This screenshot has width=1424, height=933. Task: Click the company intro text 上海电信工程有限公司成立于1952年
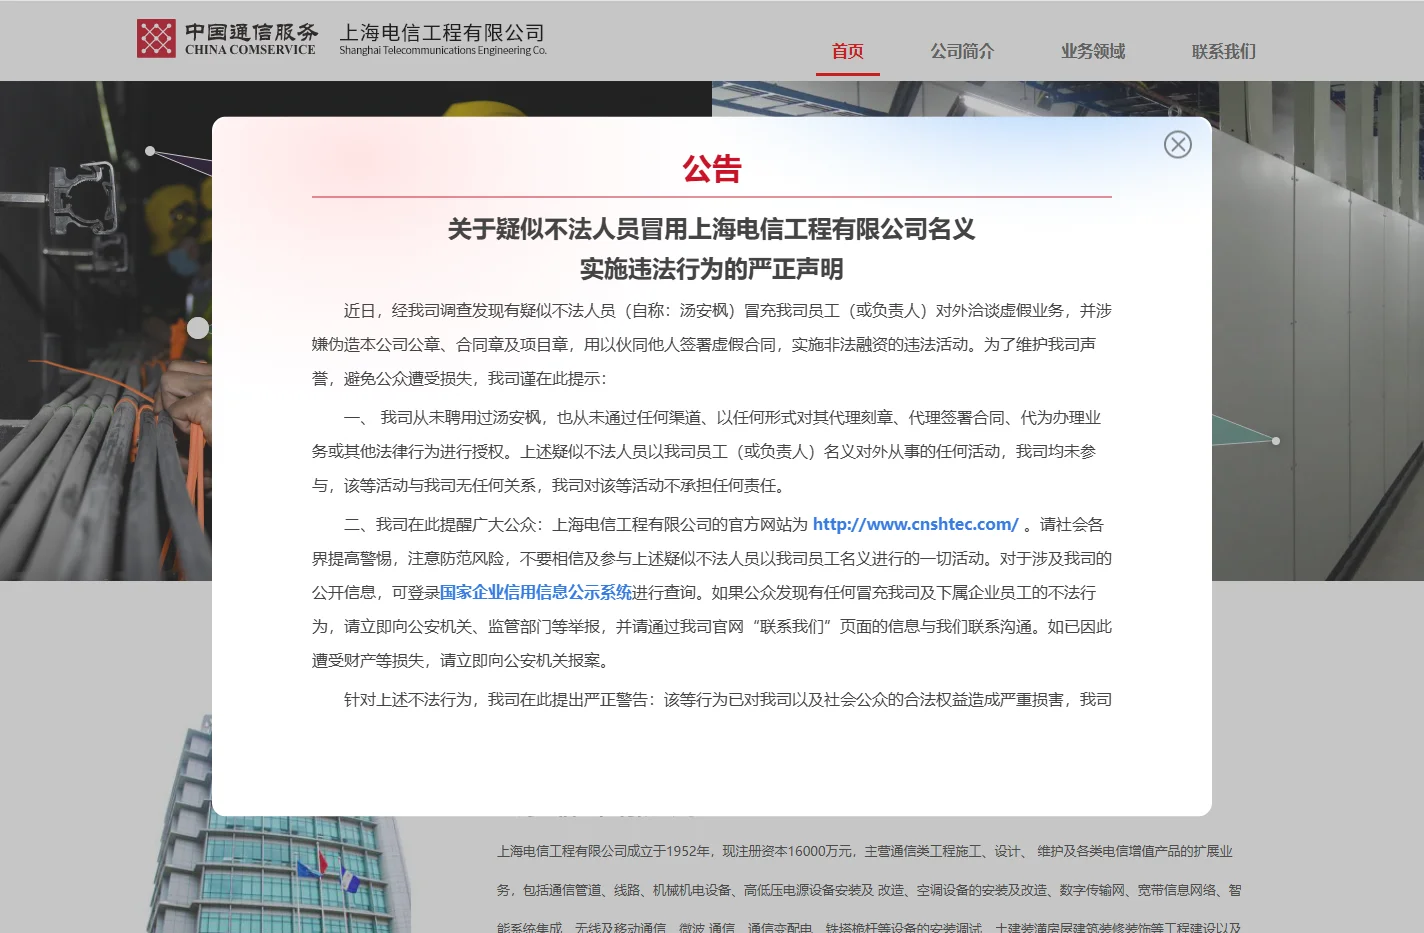coord(869,889)
